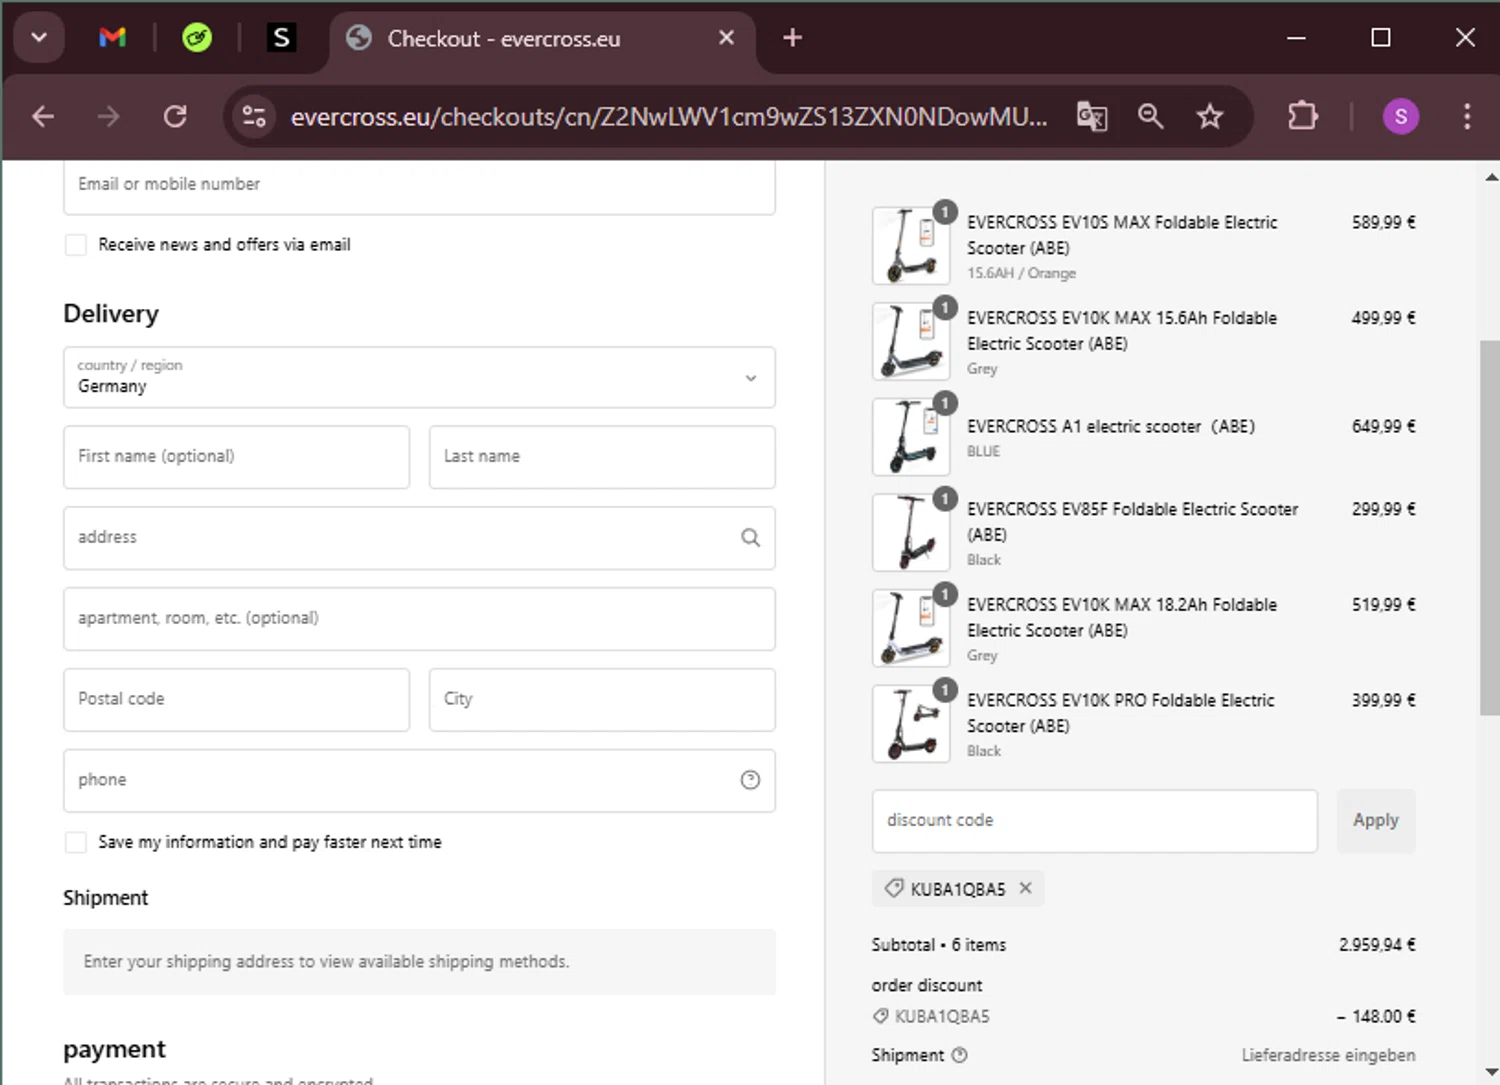Click the KUBA1QBA5 applied discount tag icon
1500x1085 pixels.
coord(893,888)
